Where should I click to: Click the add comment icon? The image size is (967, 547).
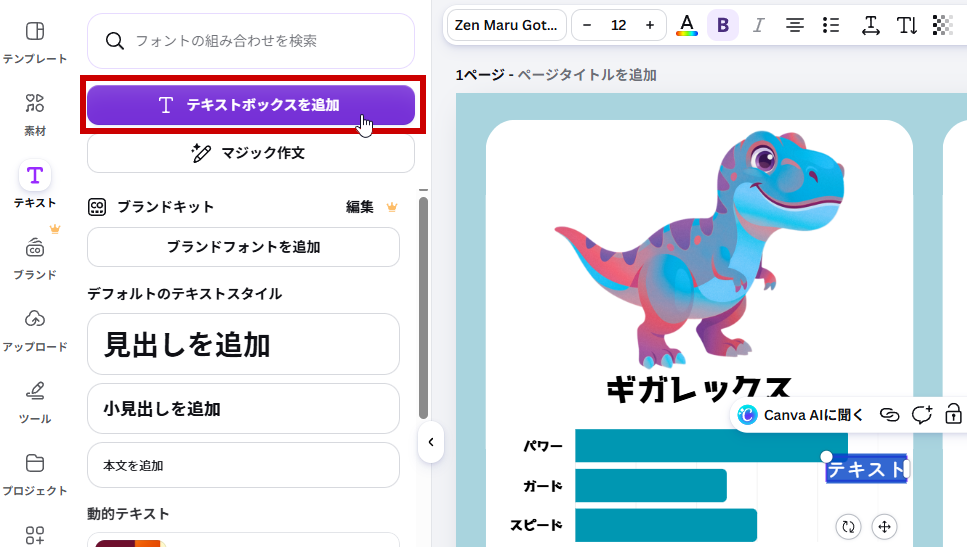click(921, 416)
